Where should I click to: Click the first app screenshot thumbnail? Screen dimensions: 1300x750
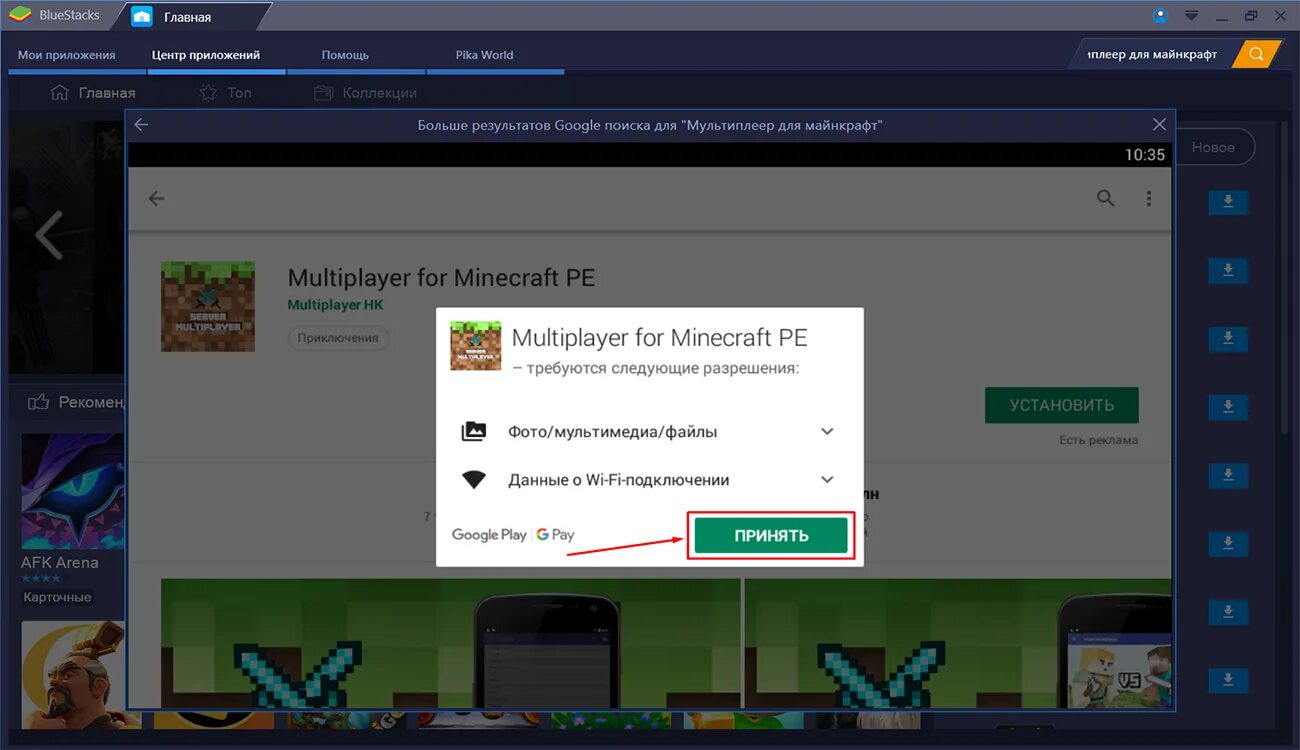pos(450,642)
